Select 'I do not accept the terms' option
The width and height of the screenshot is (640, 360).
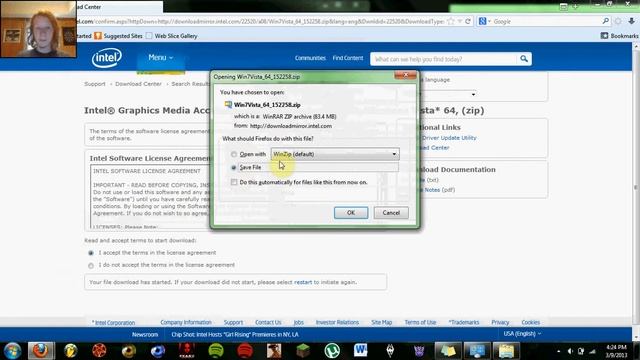tap(91, 265)
